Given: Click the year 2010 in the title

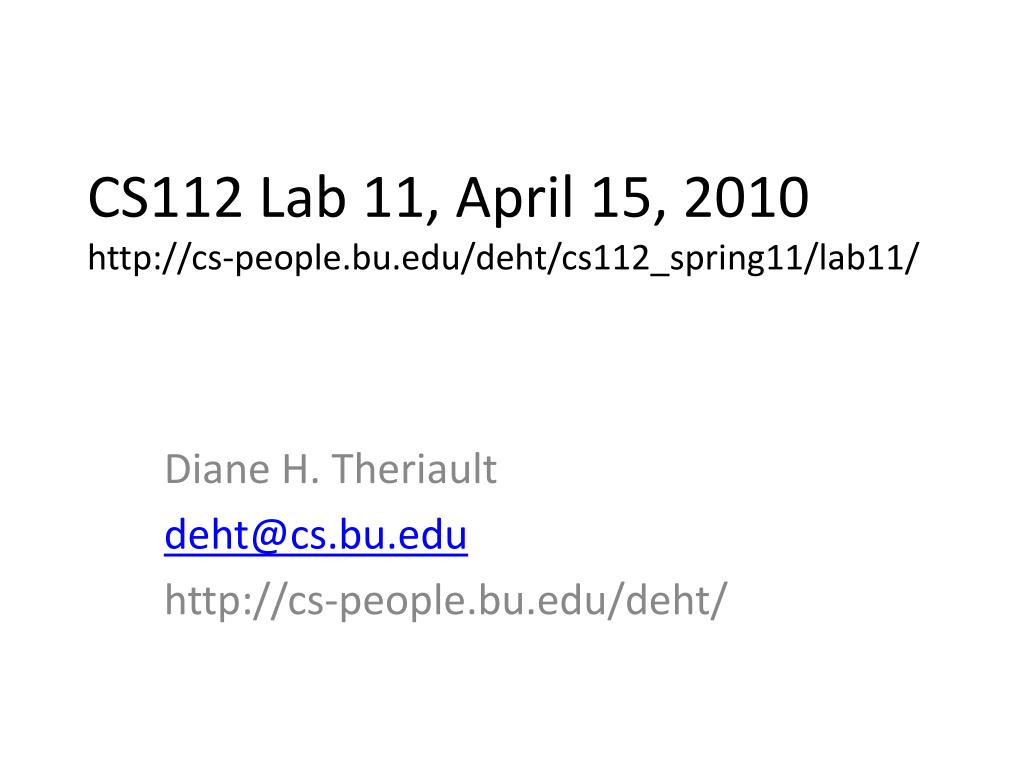Looking at the screenshot, I should pos(746,198).
